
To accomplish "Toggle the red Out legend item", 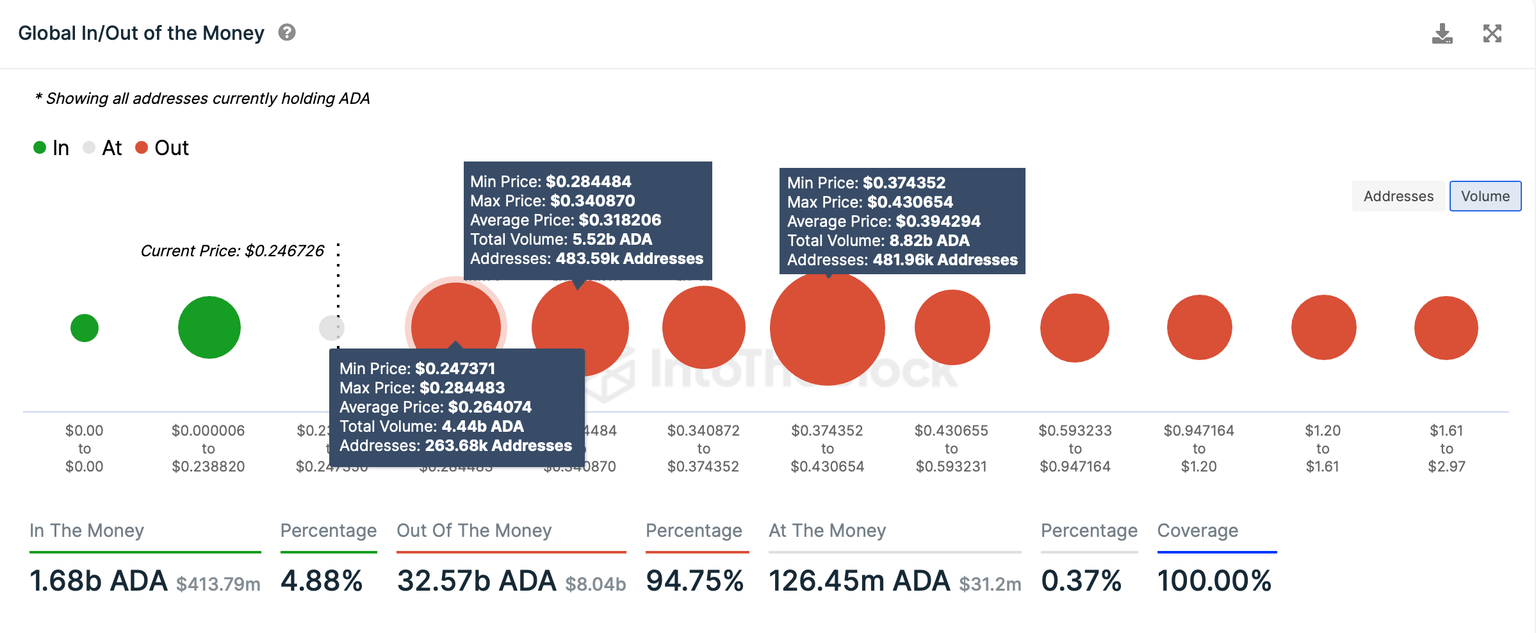I will pyautogui.click(x=162, y=148).
